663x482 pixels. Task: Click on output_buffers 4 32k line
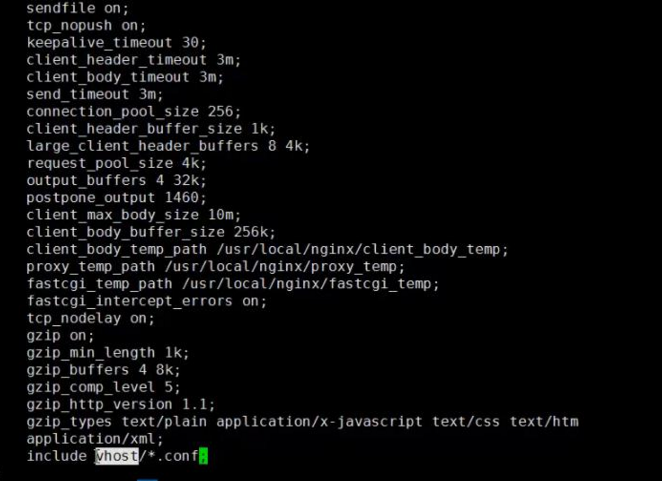point(117,181)
